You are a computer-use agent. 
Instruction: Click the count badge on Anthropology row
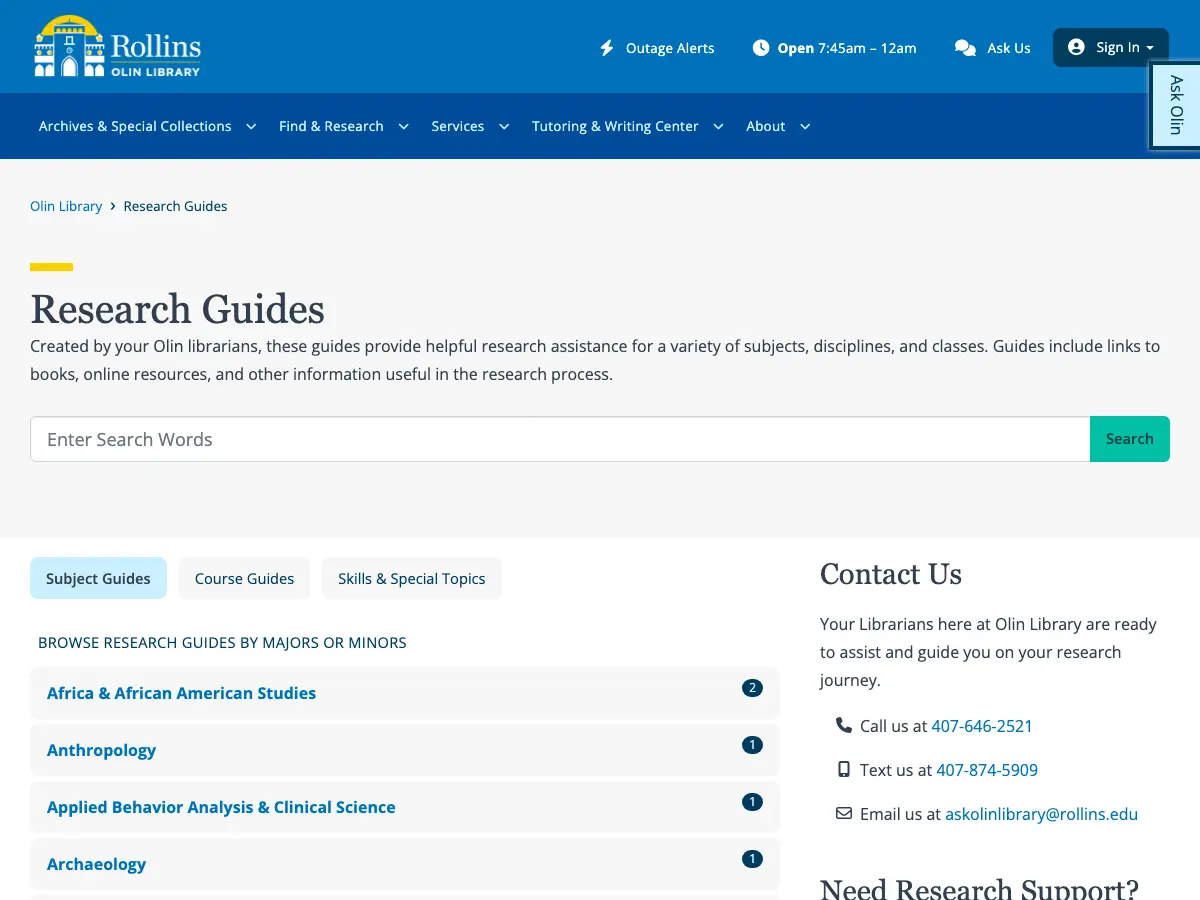[x=752, y=745]
